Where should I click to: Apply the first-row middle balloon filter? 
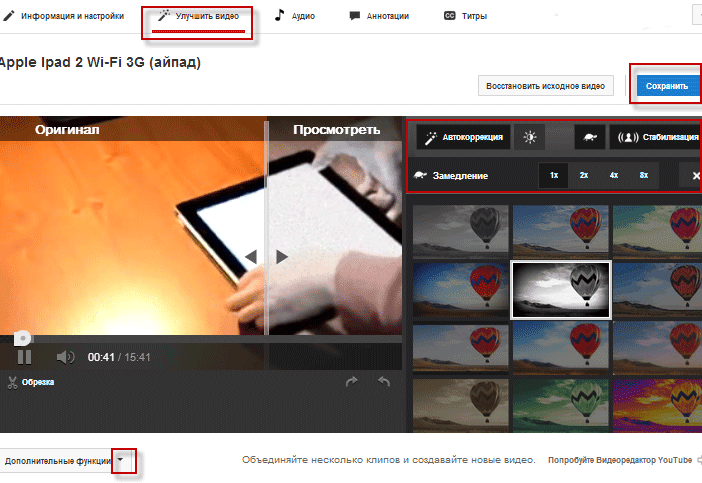coord(561,231)
